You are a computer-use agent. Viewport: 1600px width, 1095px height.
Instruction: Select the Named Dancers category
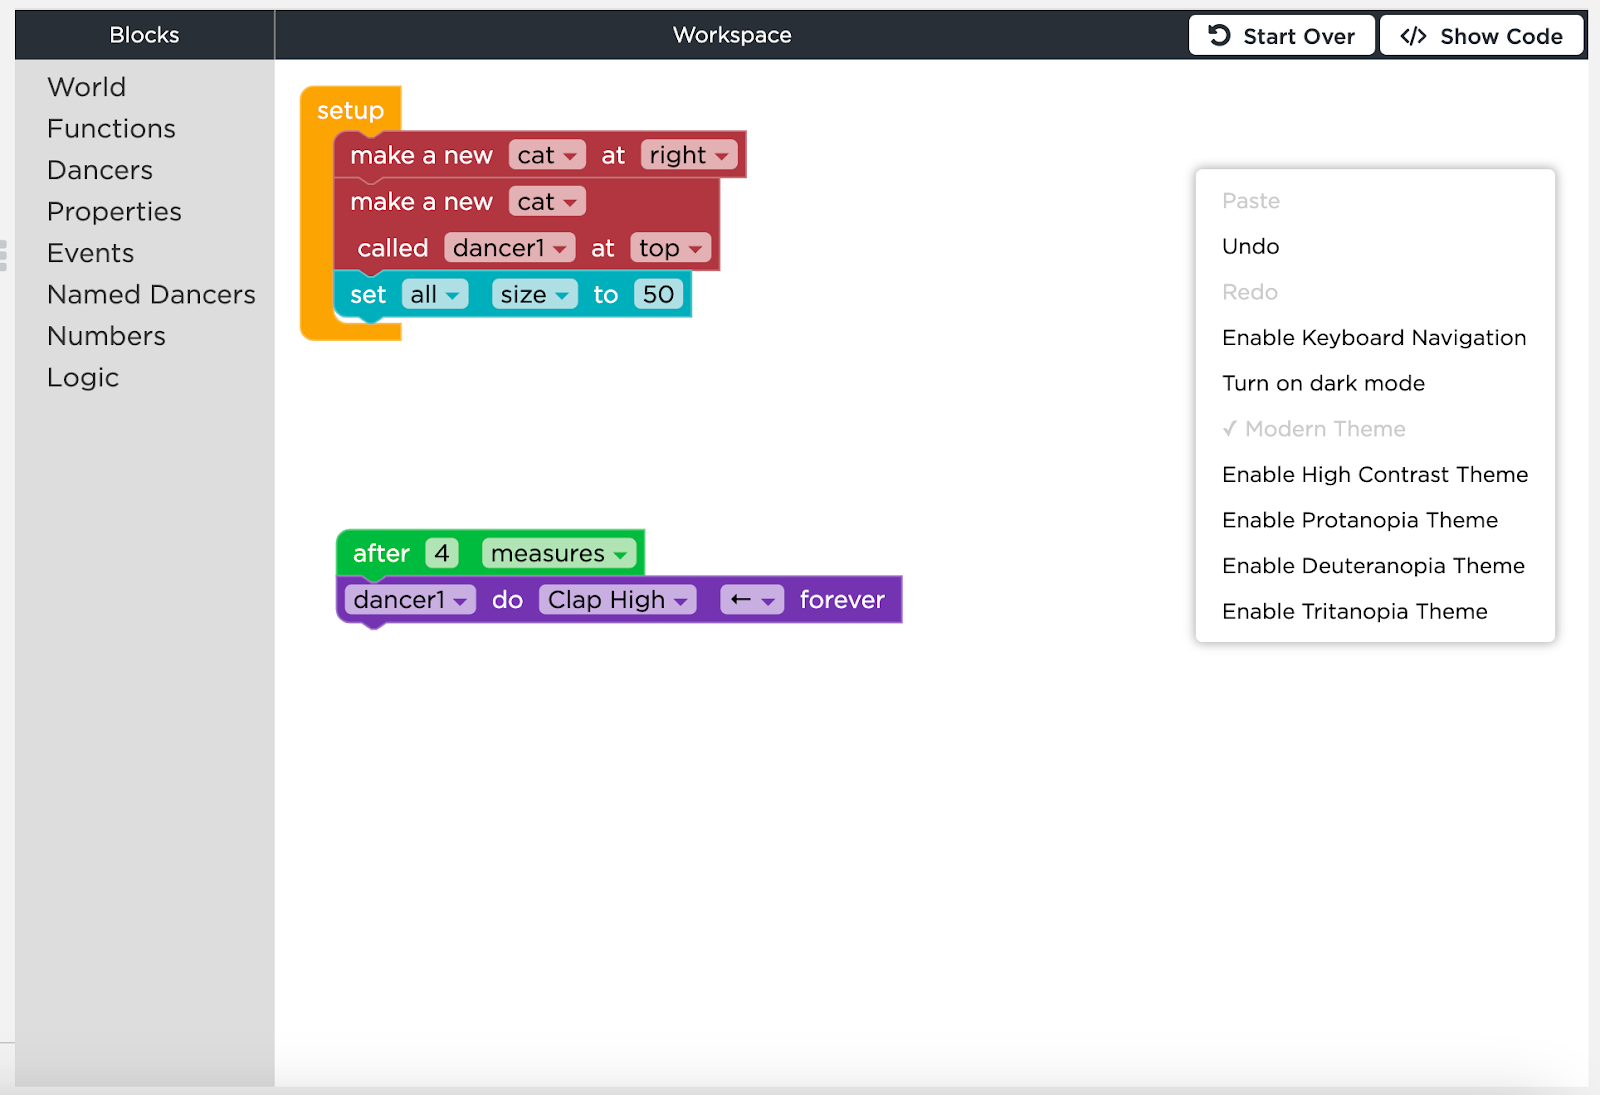pyautogui.click(x=151, y=295)
